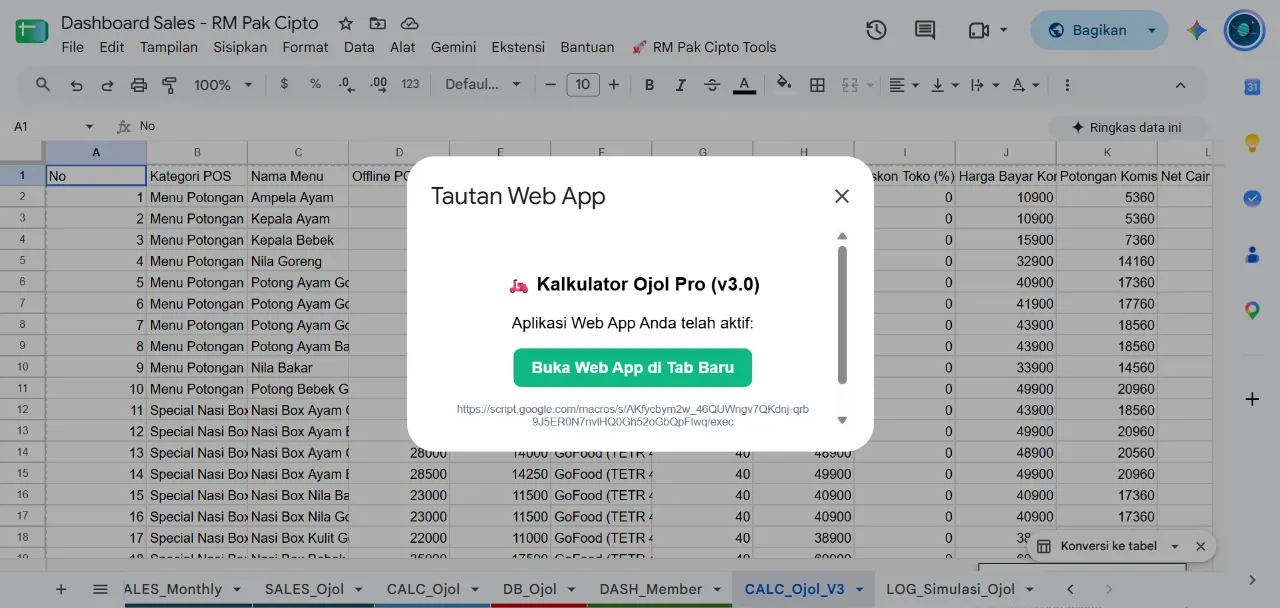Open the Sisipkan menu
The image size is (1280, 608).
coord(240,47)
